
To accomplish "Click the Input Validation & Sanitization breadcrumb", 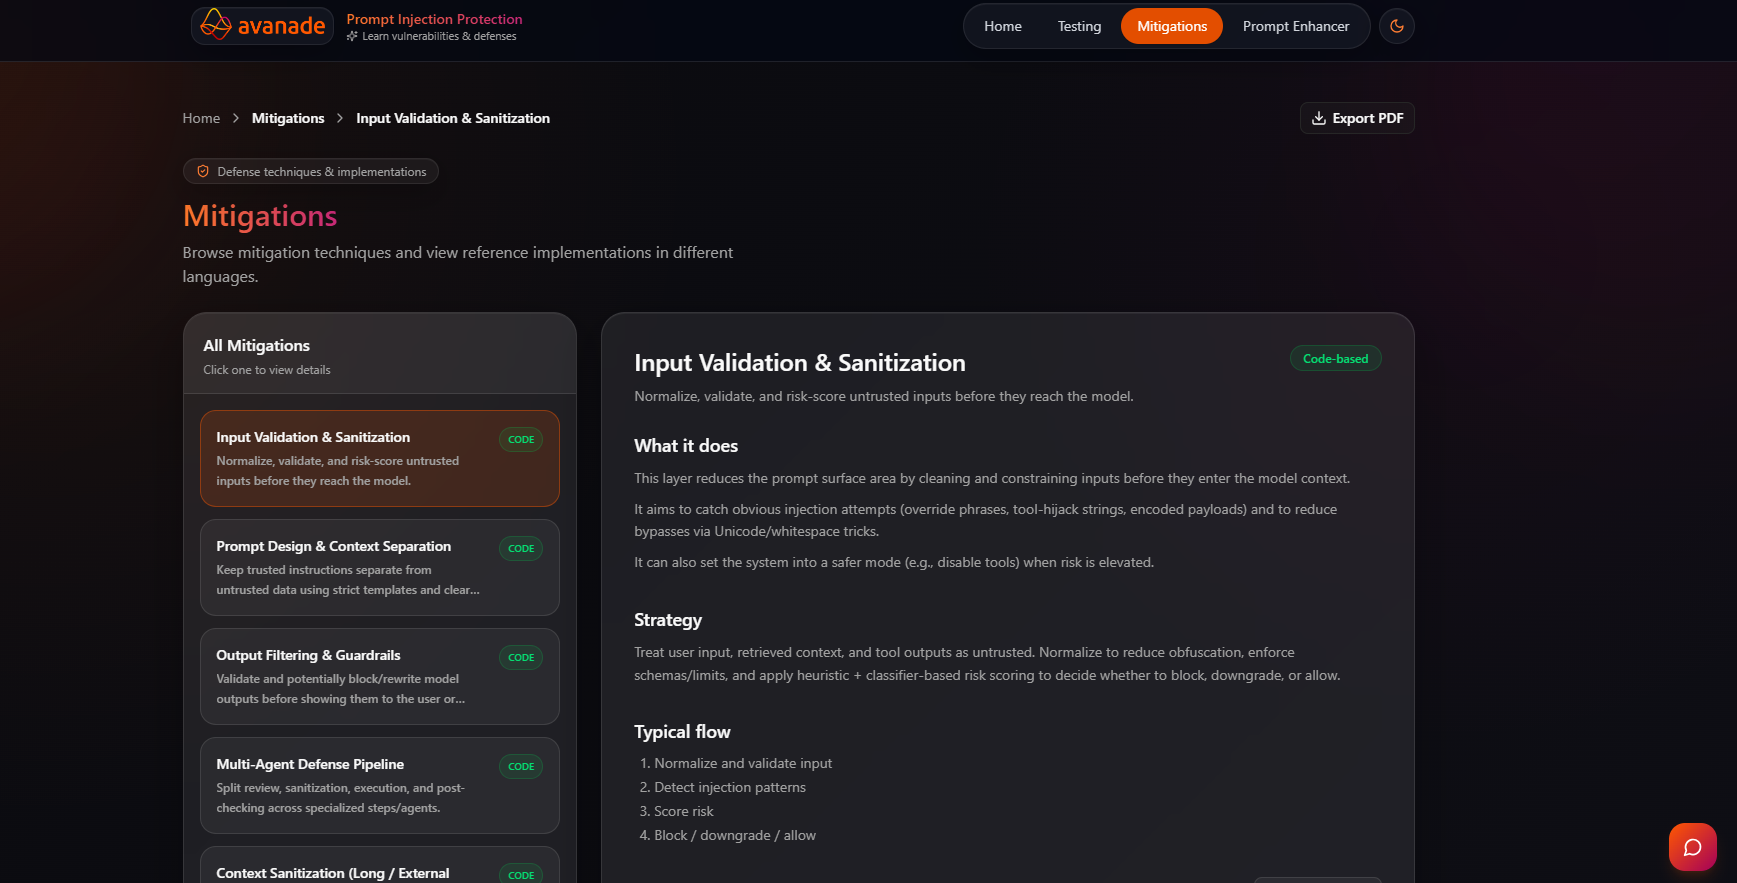I will pyautogui.click(x=453, y=118).
